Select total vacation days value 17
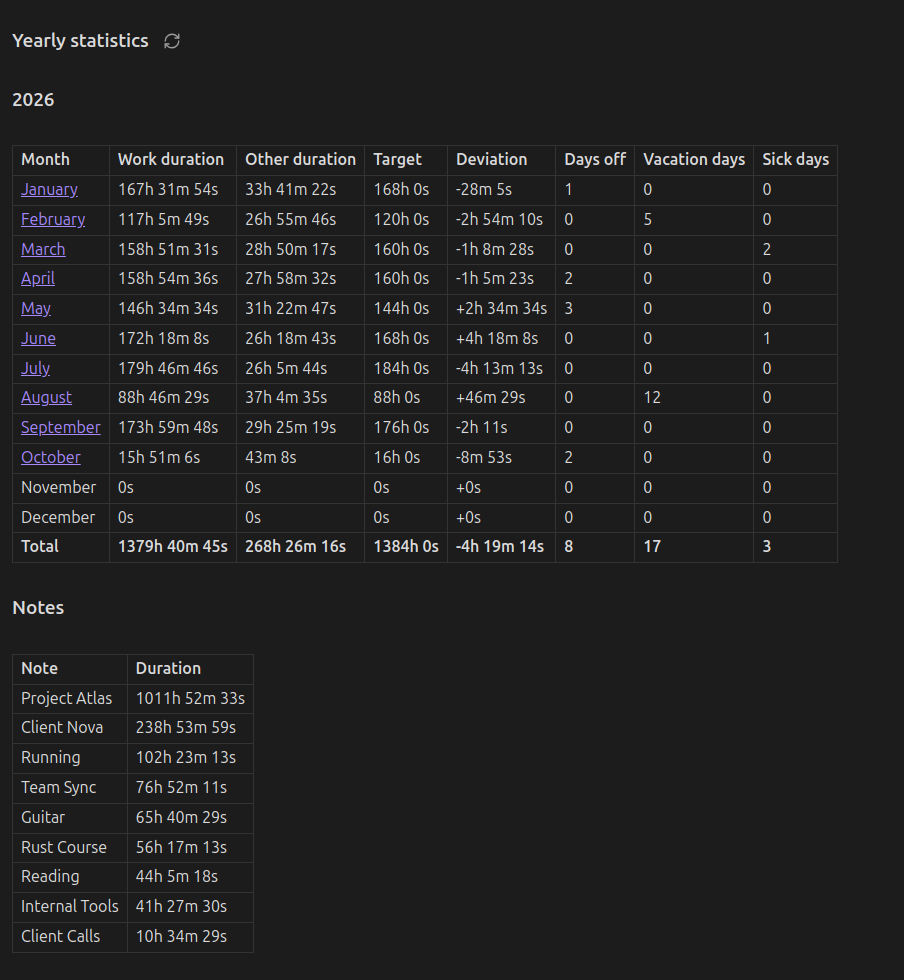The height and width of the screenshot is (980, 904). pyautogui.click(x=652, y=547)
